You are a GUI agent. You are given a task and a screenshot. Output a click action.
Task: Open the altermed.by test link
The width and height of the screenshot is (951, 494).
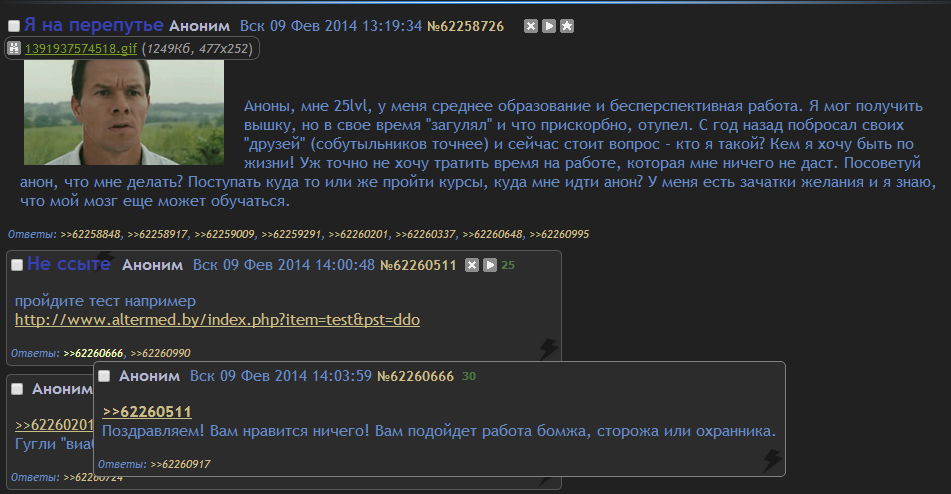tap(217, 319)
